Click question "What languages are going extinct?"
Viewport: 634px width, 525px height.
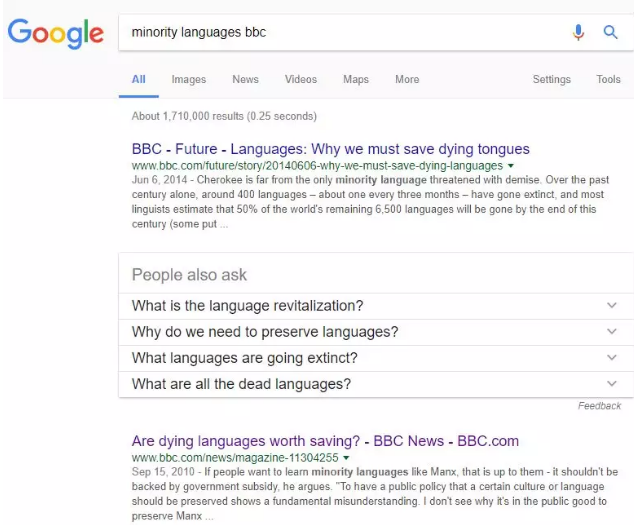245,358
